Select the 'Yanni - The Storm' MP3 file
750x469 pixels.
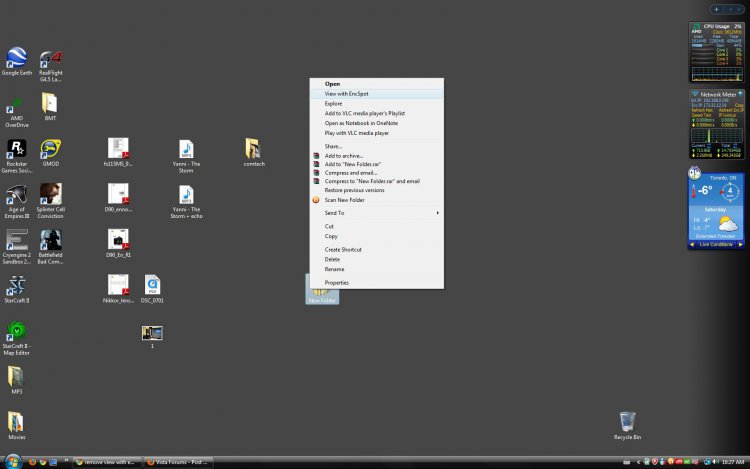186,156
